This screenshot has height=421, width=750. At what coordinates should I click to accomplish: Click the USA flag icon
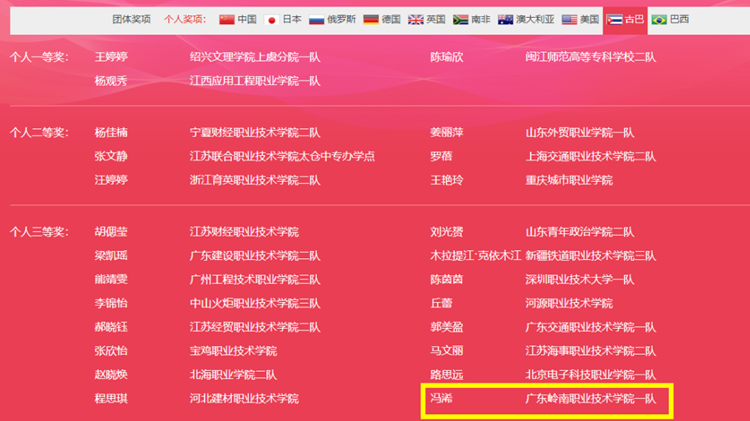[x=569, y=19]
